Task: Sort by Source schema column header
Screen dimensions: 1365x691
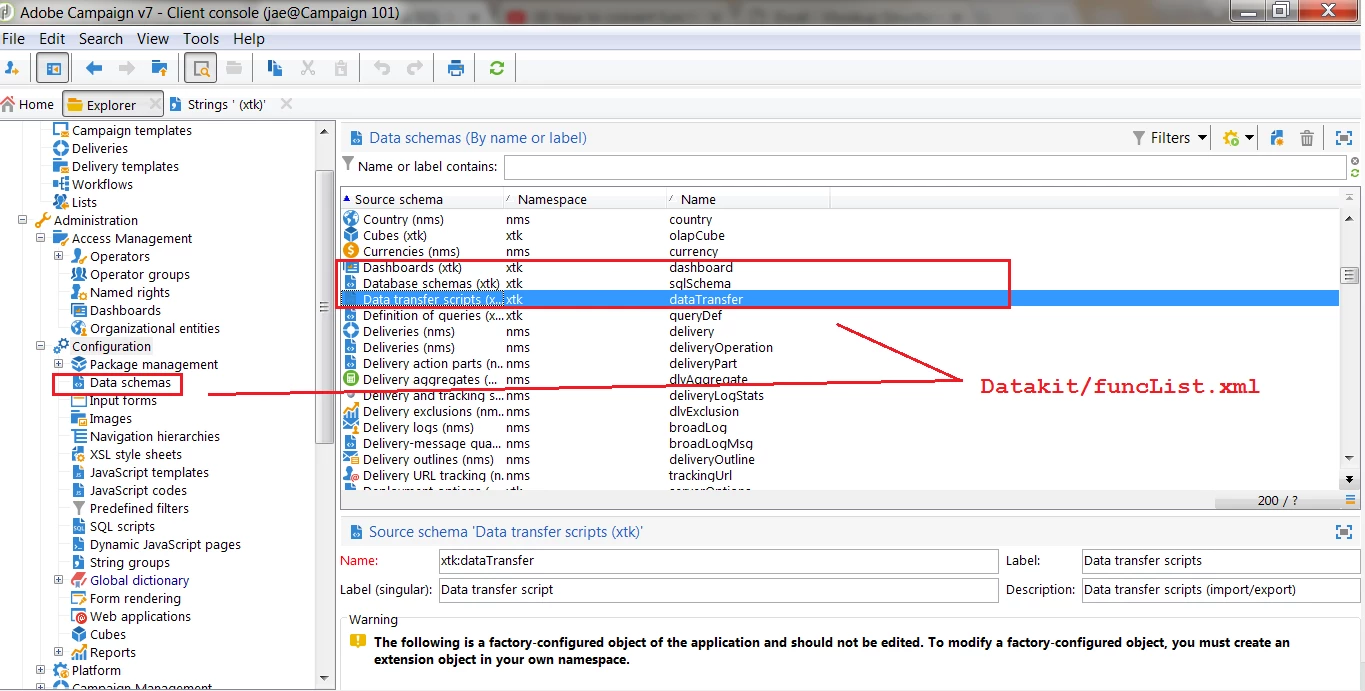Action: [x=422, y=199]
